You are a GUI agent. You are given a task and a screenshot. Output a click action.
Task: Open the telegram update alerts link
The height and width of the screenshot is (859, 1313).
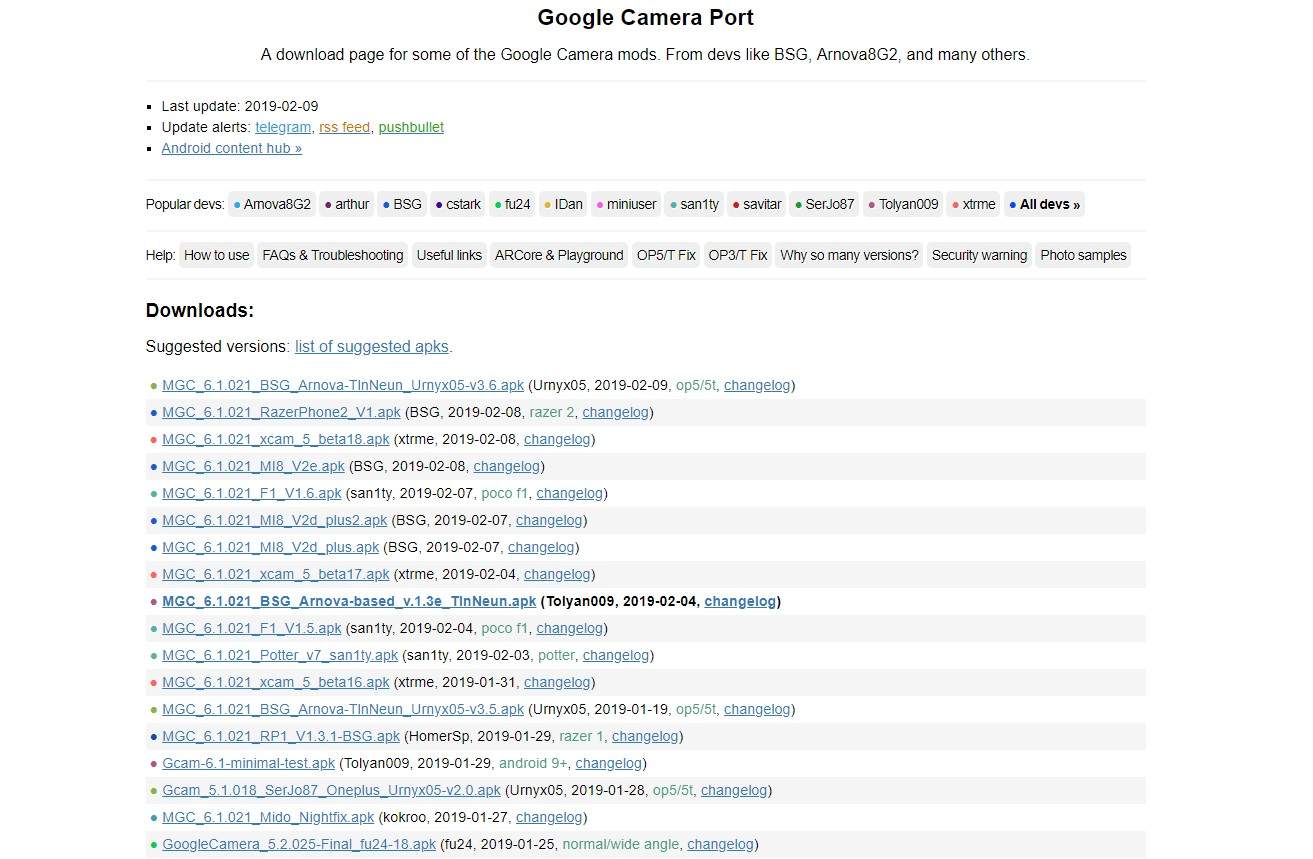click(x=282, y=127)
